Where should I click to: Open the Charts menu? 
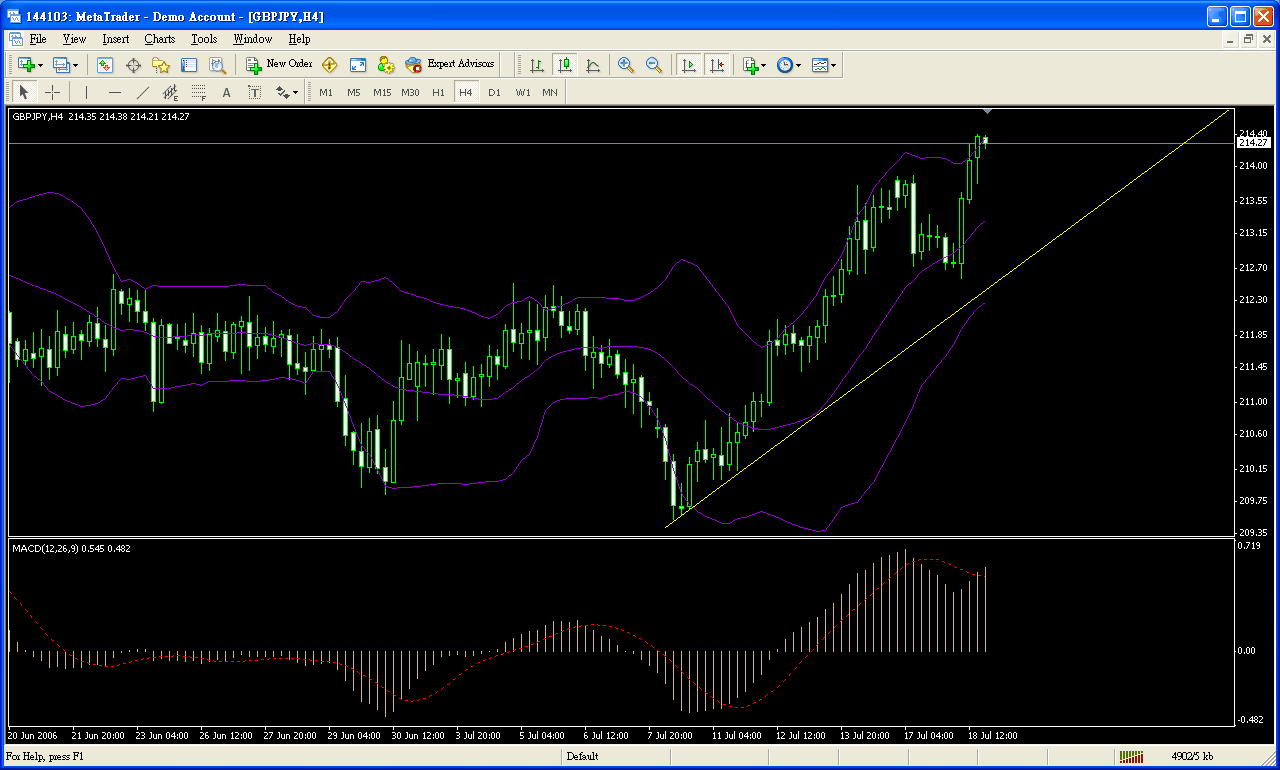[x=159, y=39]
